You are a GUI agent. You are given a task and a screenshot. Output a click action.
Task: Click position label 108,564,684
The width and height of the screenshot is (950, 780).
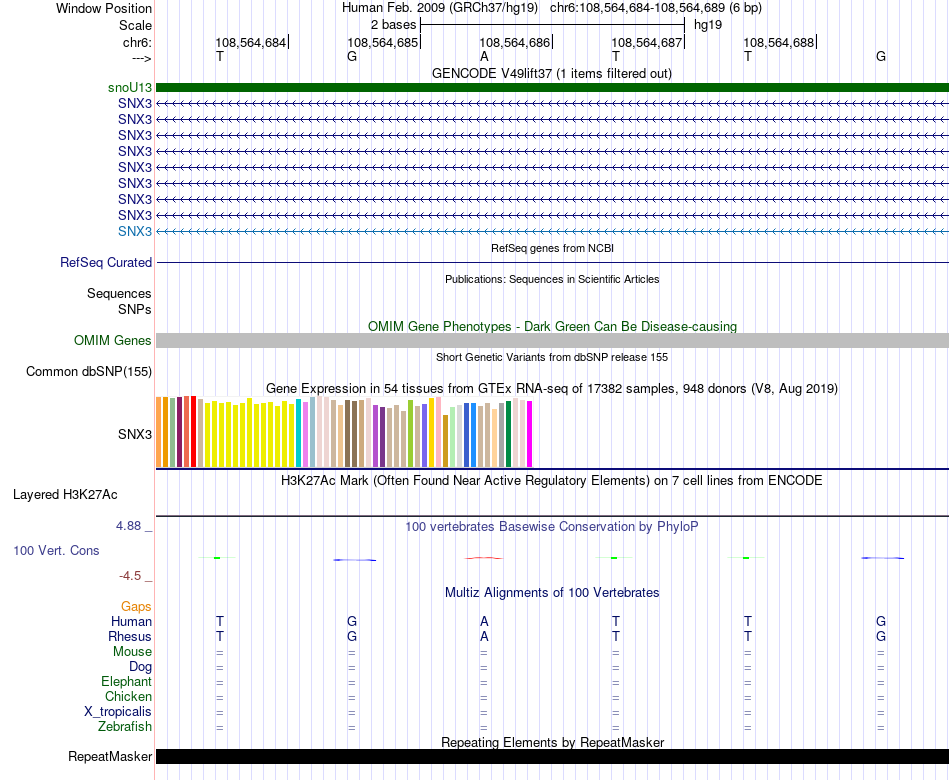(x=250, y=42)
